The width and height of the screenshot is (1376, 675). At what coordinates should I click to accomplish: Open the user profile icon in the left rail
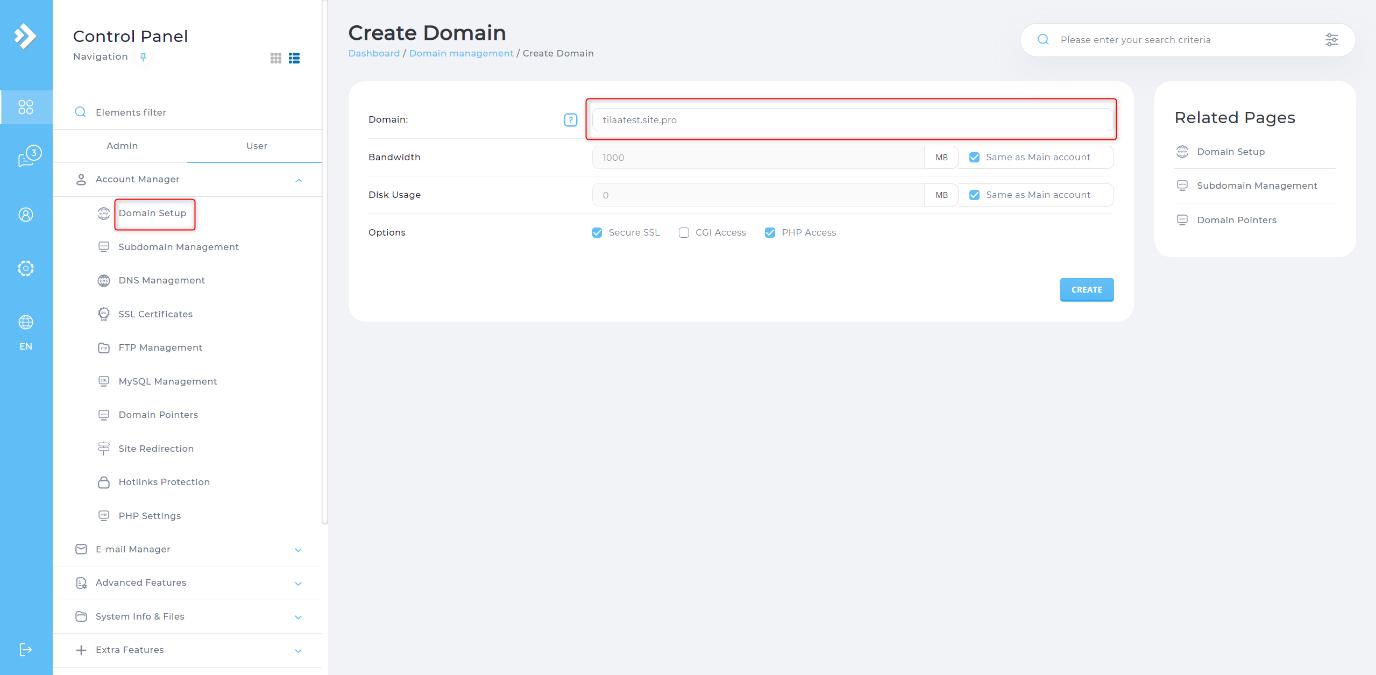point(26,214)
